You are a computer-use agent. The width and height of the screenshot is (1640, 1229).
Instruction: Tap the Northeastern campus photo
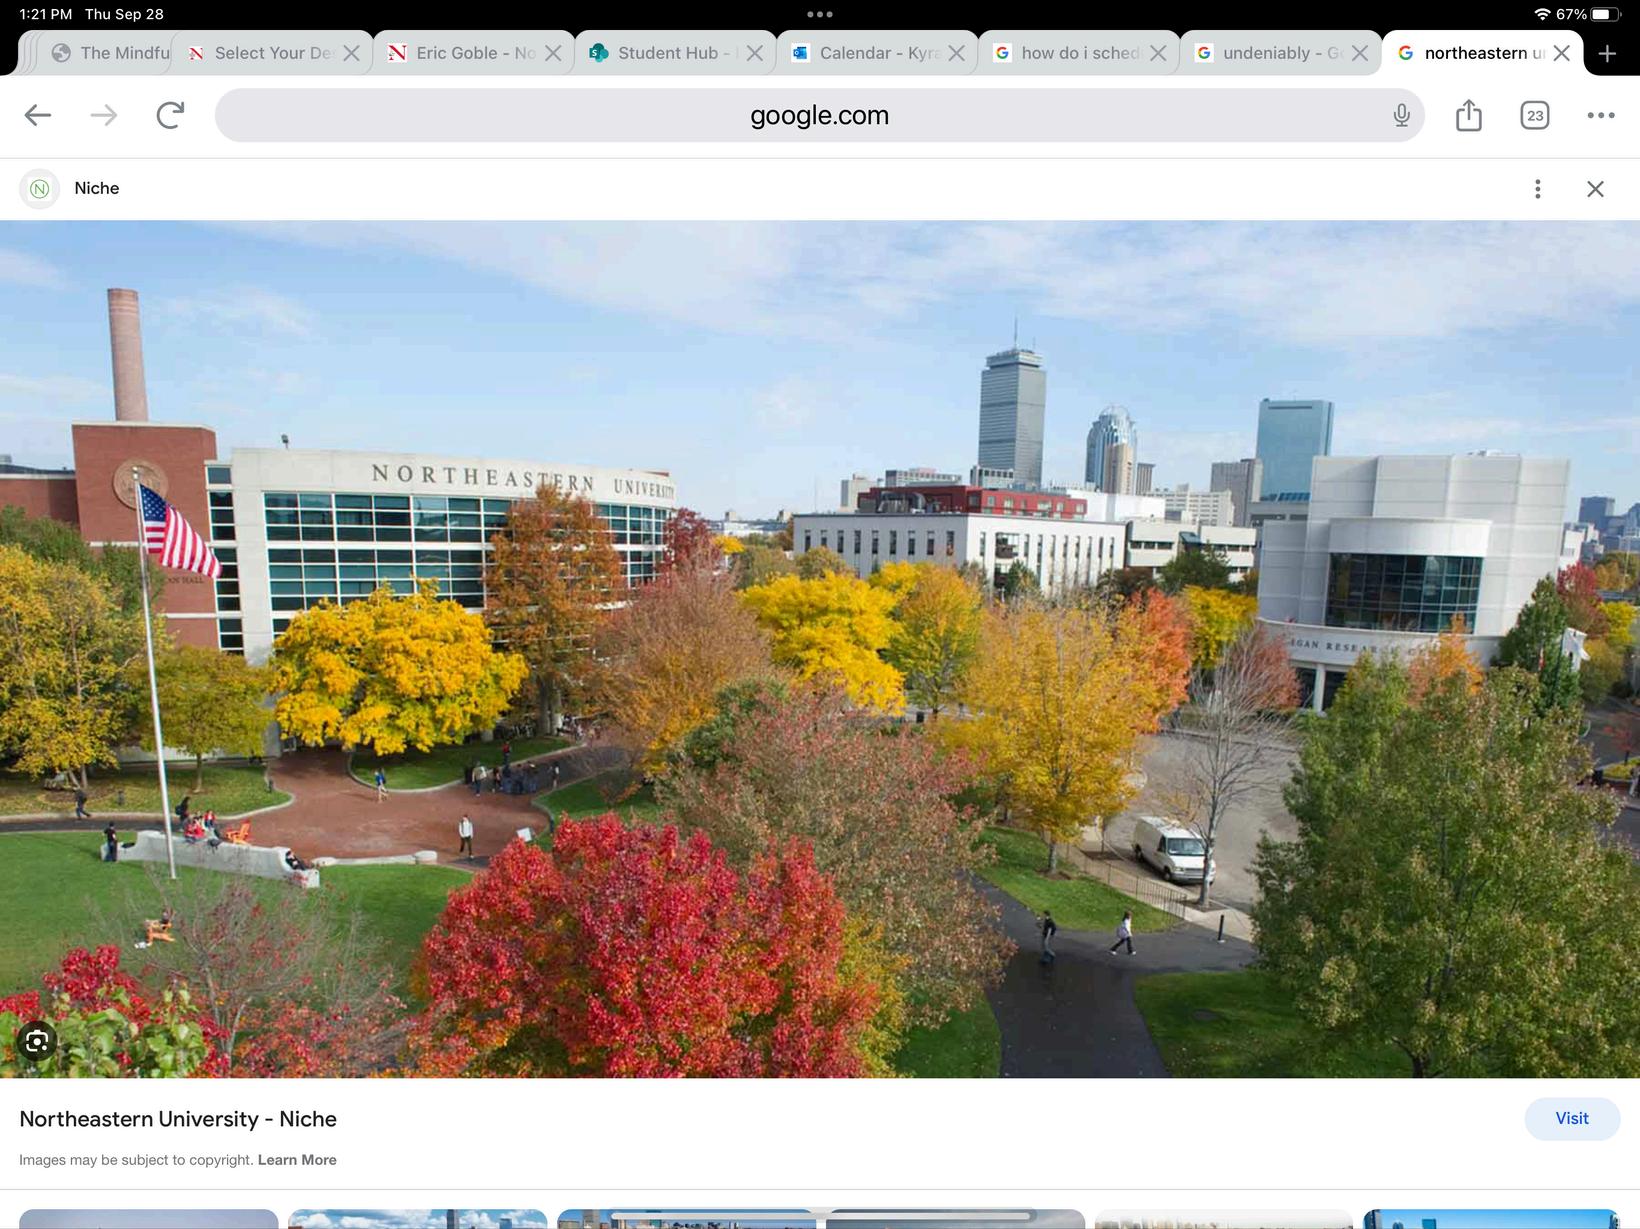point(820,649)
